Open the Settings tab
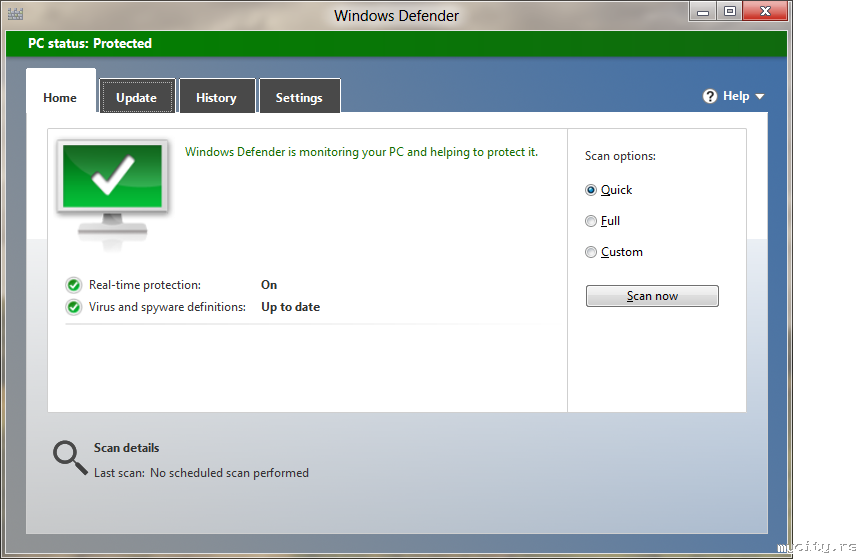 [x=299, y=96]
